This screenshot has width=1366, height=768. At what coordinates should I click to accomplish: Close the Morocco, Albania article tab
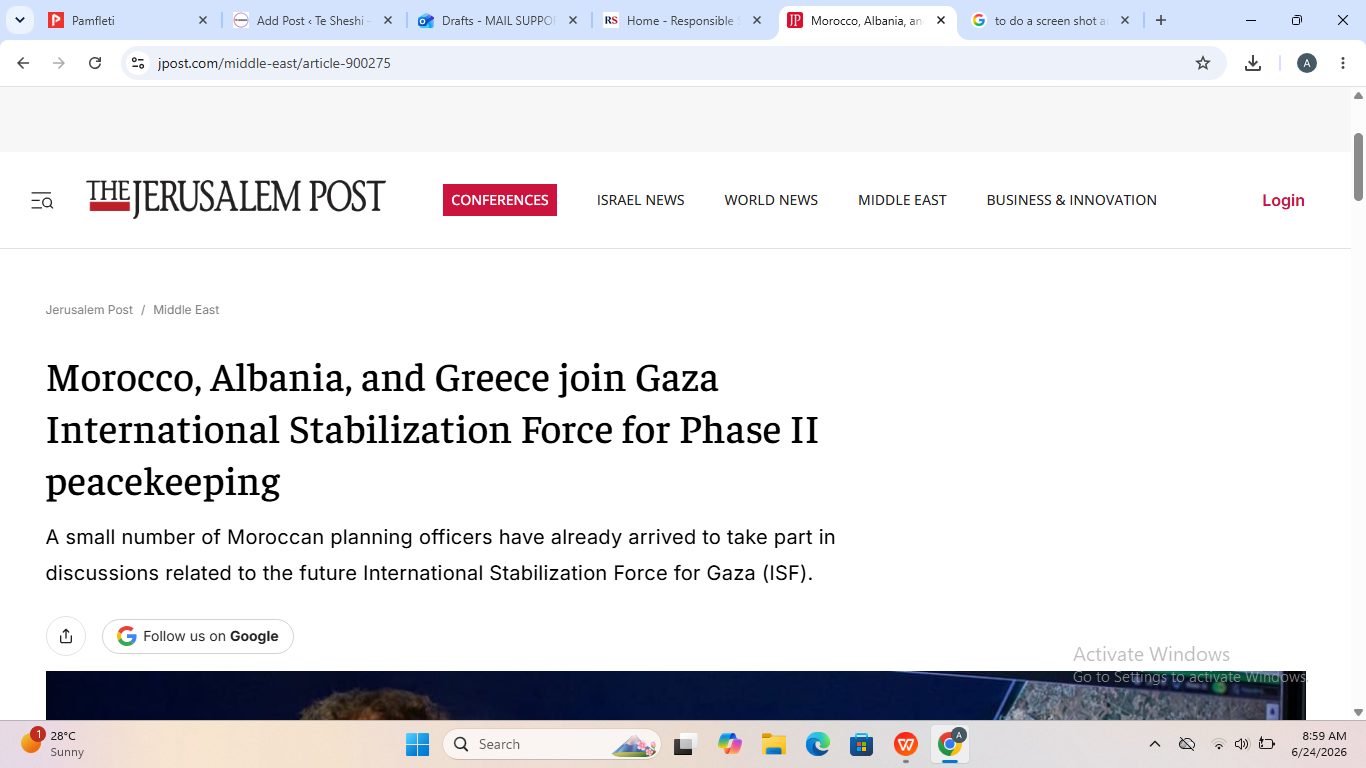pyautogui.click(x=940, y=20)
